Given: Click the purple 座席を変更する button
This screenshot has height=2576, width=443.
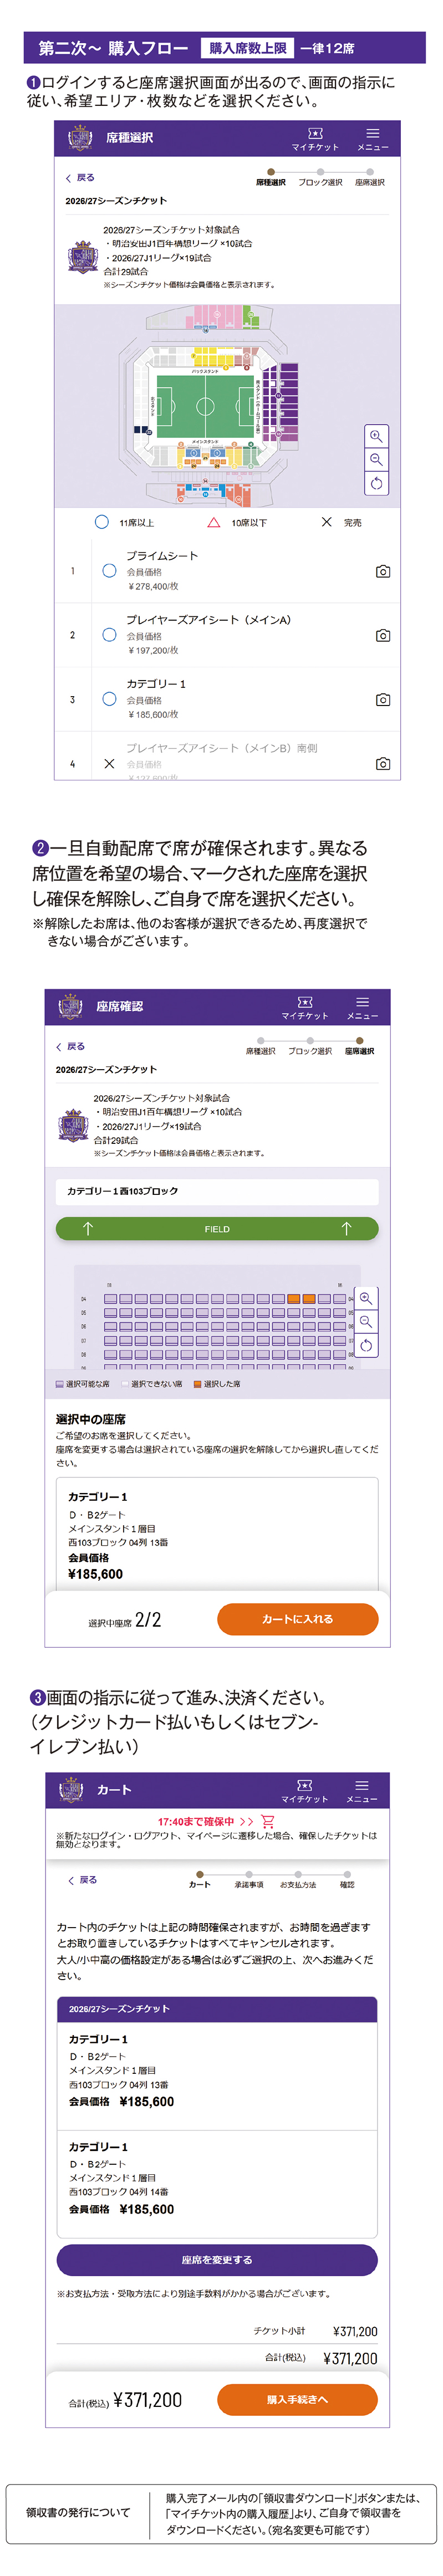Looking at the screenshot, I should [217, 2260].
